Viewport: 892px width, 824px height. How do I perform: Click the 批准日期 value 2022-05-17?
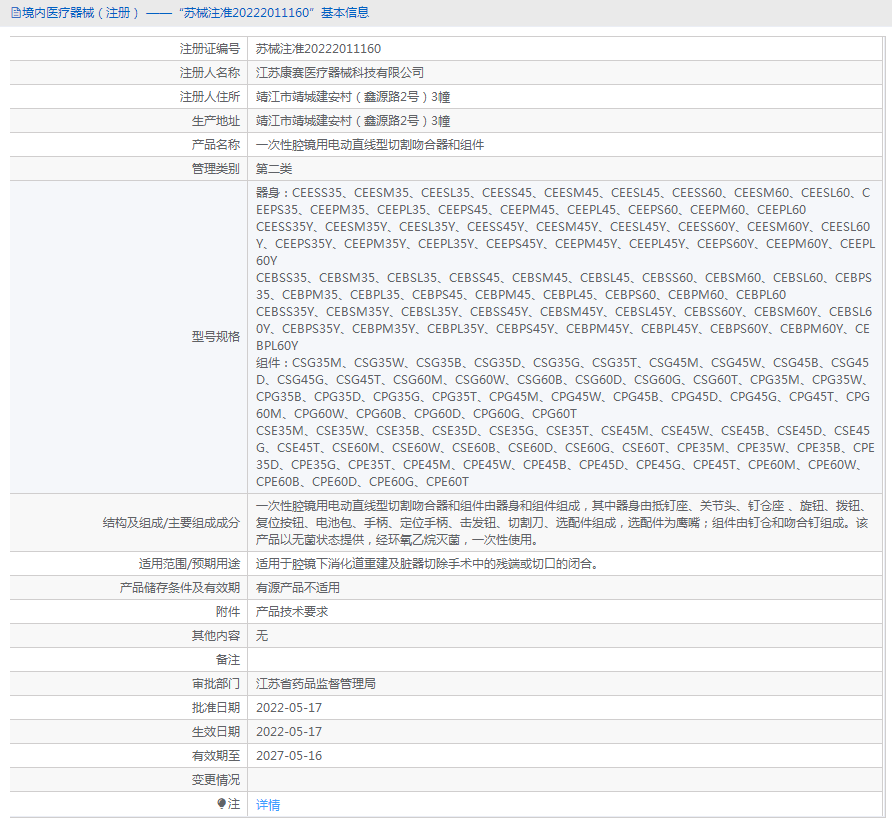point(289,707)
